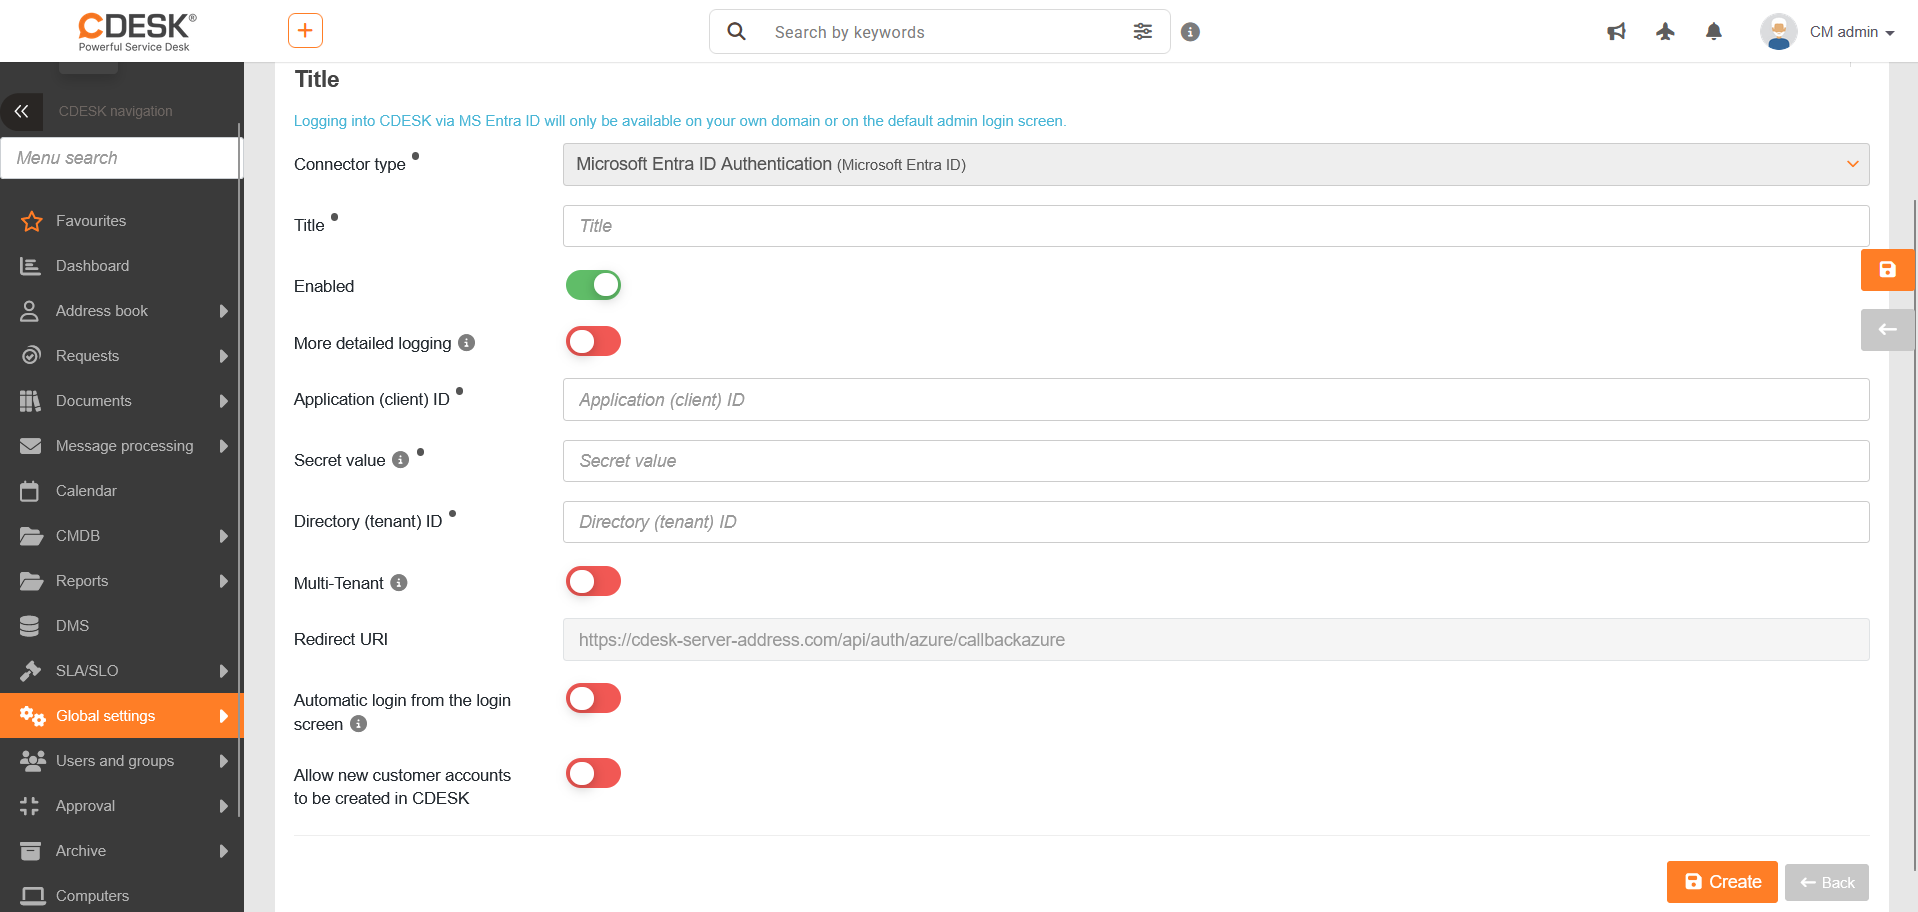Click the Message processing envelope icon
Viewport: 1918px width, 912px height.
coord(31,446)
